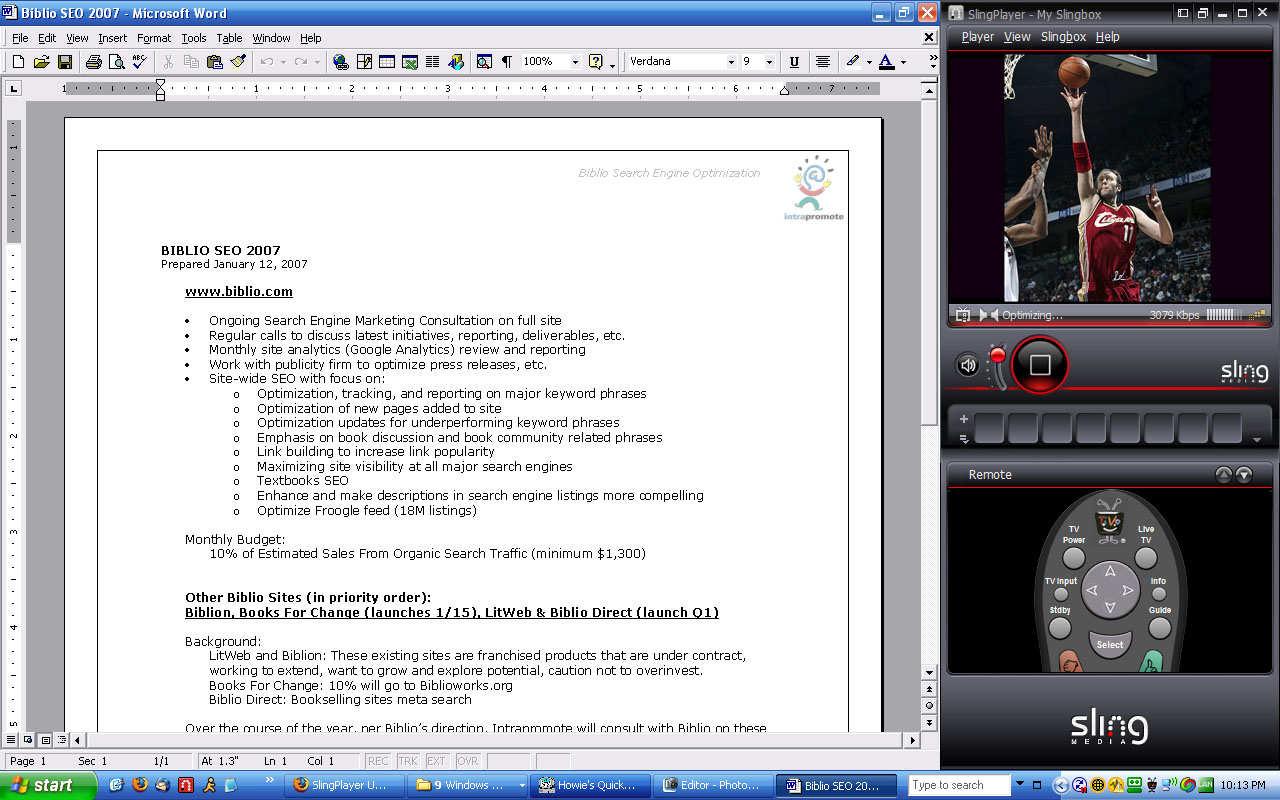Open Print Preview in Word toolbar
Screen dimensions: 1280x800
point(116,62)
